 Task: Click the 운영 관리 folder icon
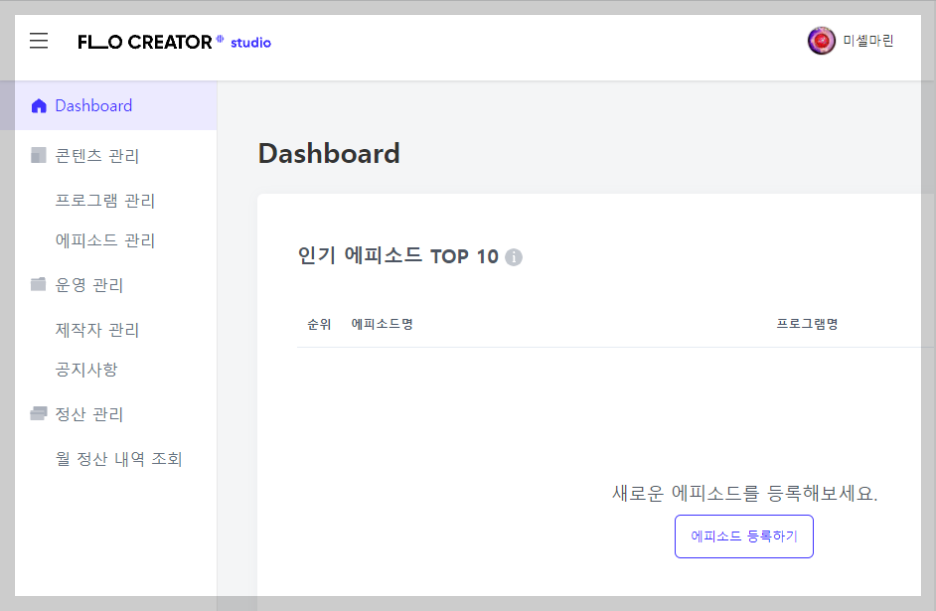tap(38, 284)
